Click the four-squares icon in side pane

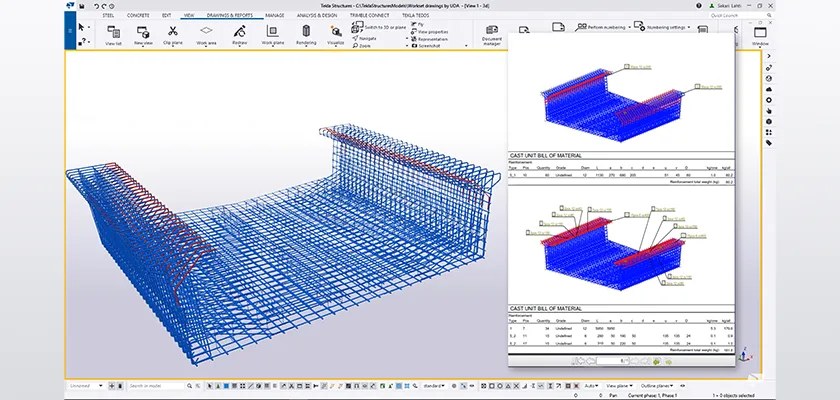[769, 132]
